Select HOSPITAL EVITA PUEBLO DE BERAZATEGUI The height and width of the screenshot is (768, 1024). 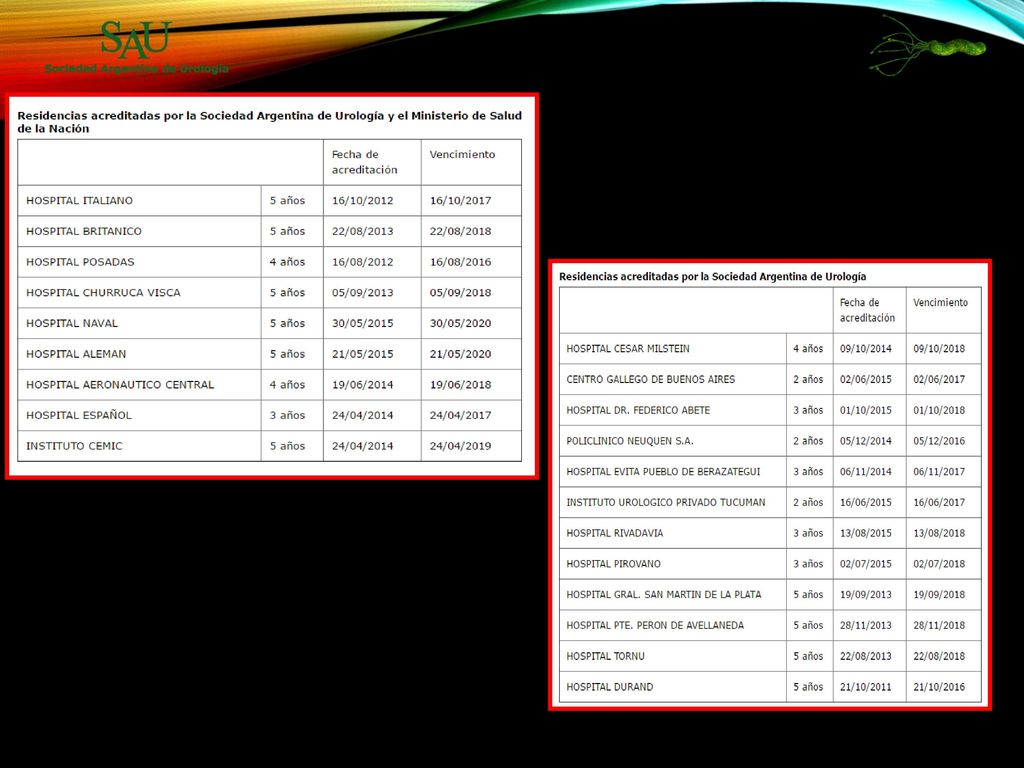tap(663, 472)
